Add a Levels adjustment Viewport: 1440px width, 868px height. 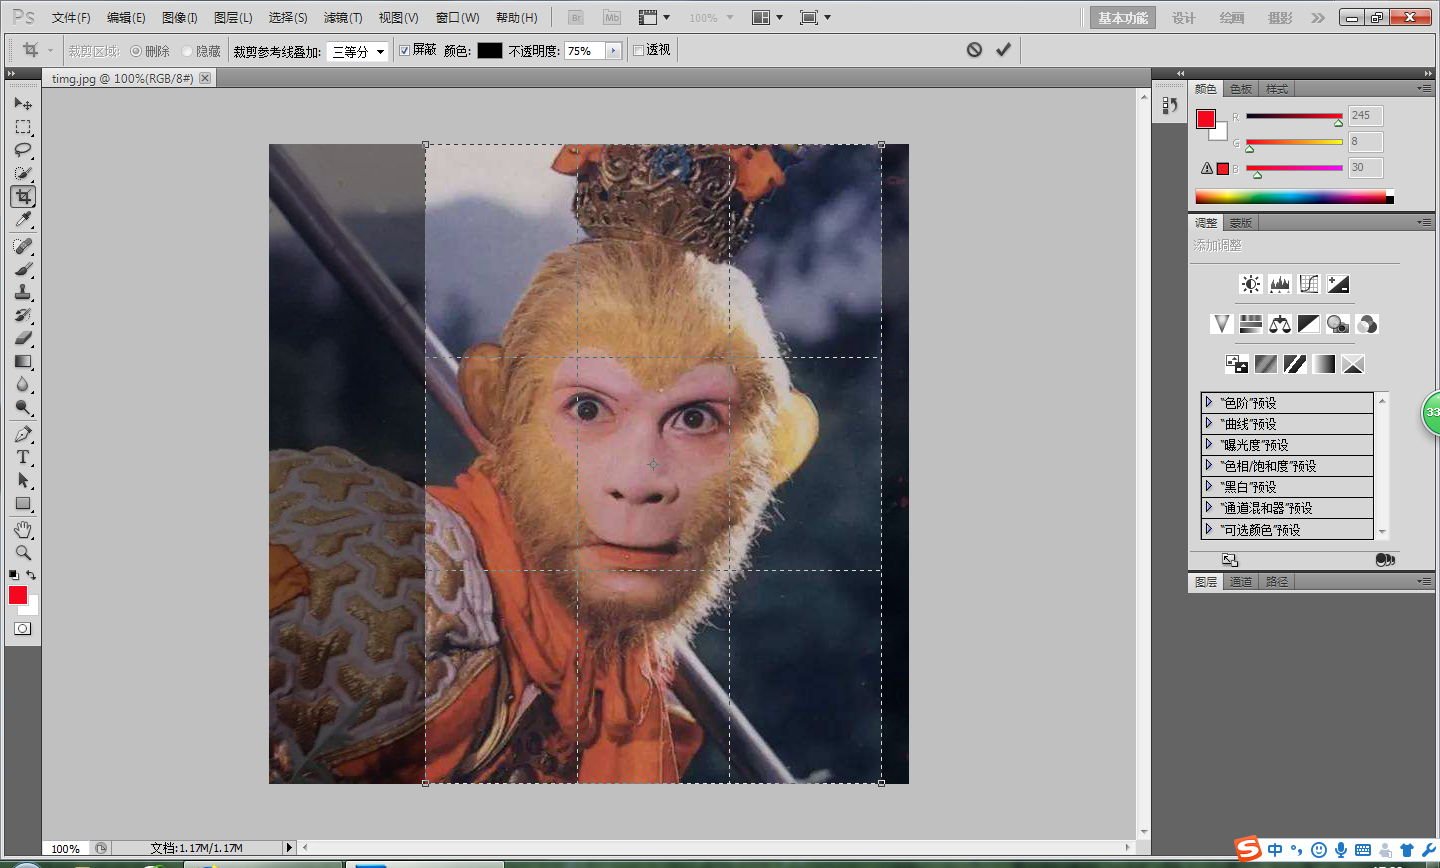[x=1280, y=284]
